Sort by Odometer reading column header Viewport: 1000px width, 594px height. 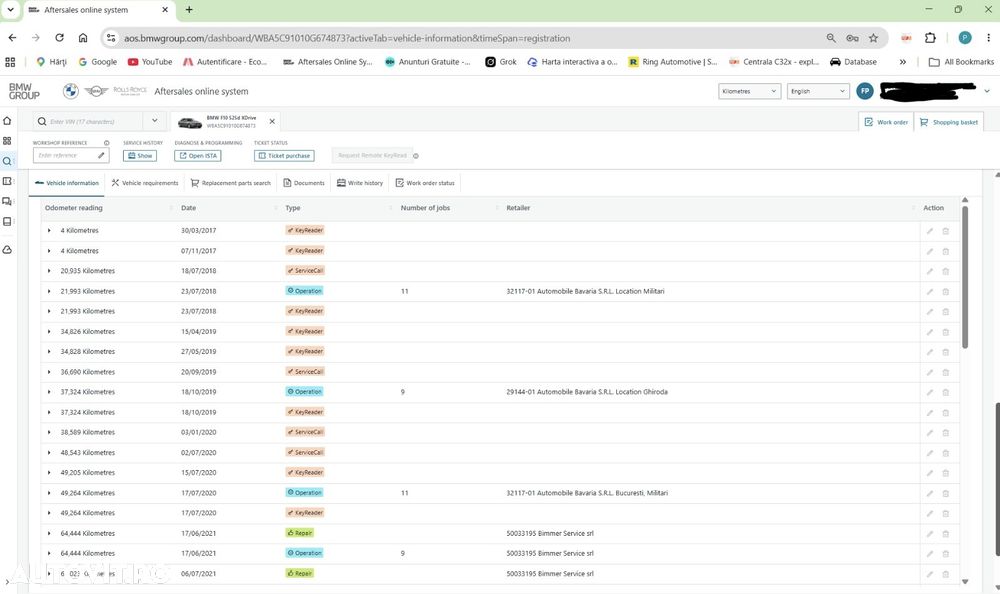(73, 208)
